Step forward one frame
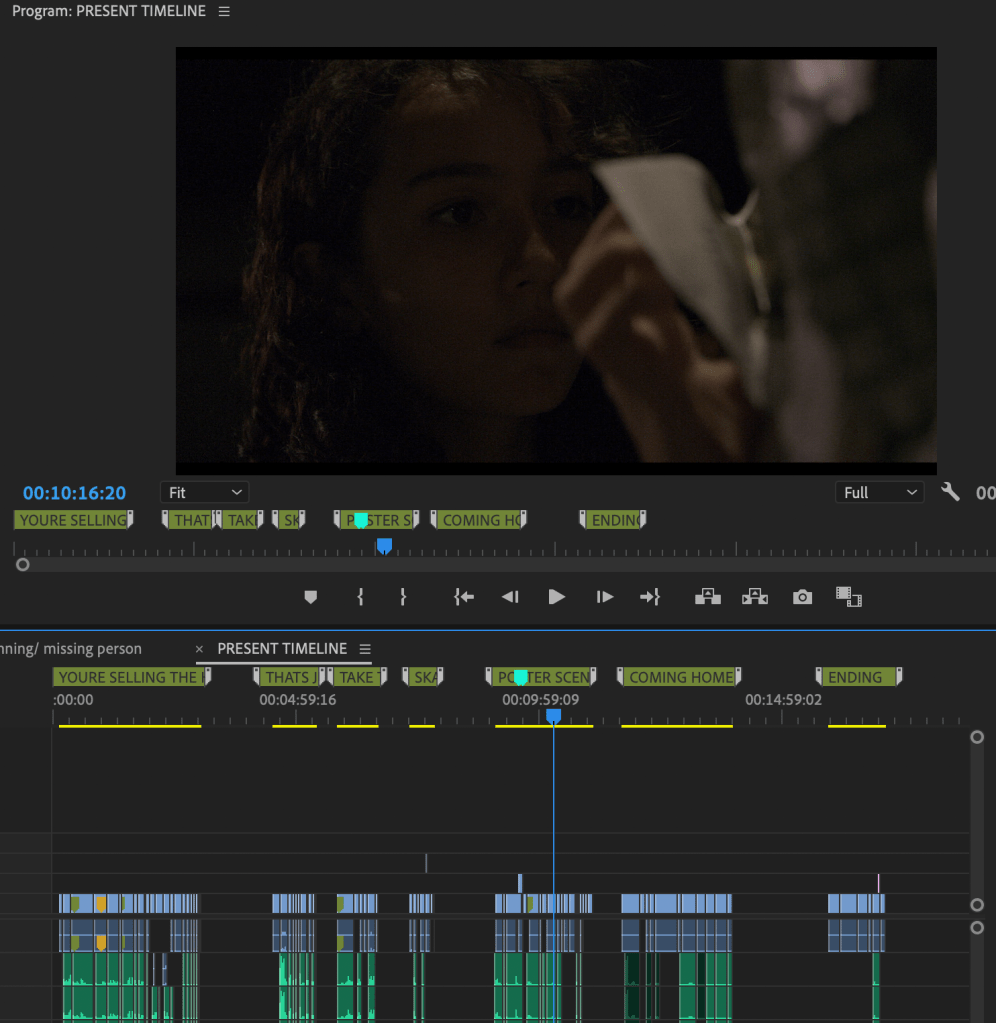The height and width of the screenshot is (1023, 996). 605,597
